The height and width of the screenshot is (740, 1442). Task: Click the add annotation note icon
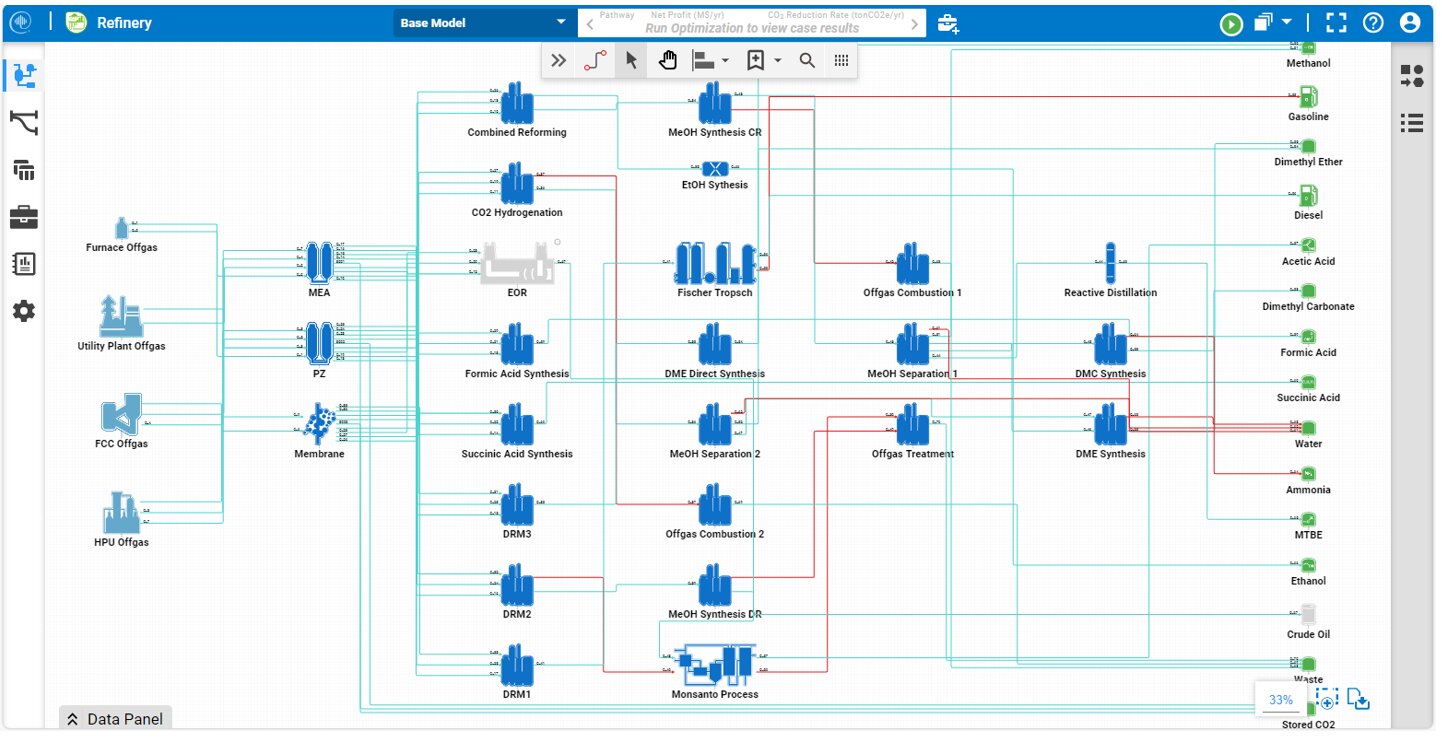coord(755,61)
